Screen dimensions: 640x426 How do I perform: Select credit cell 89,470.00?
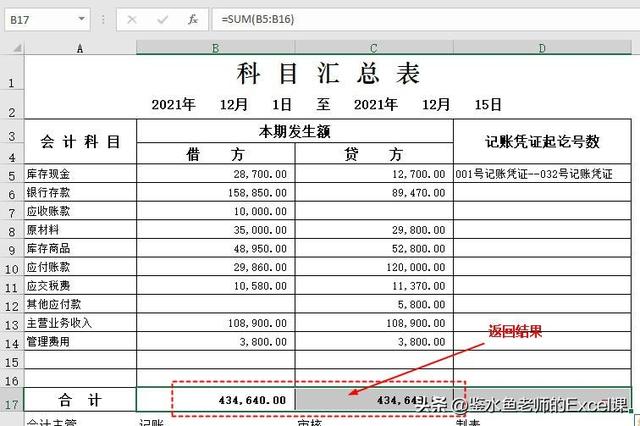point(374,192)
